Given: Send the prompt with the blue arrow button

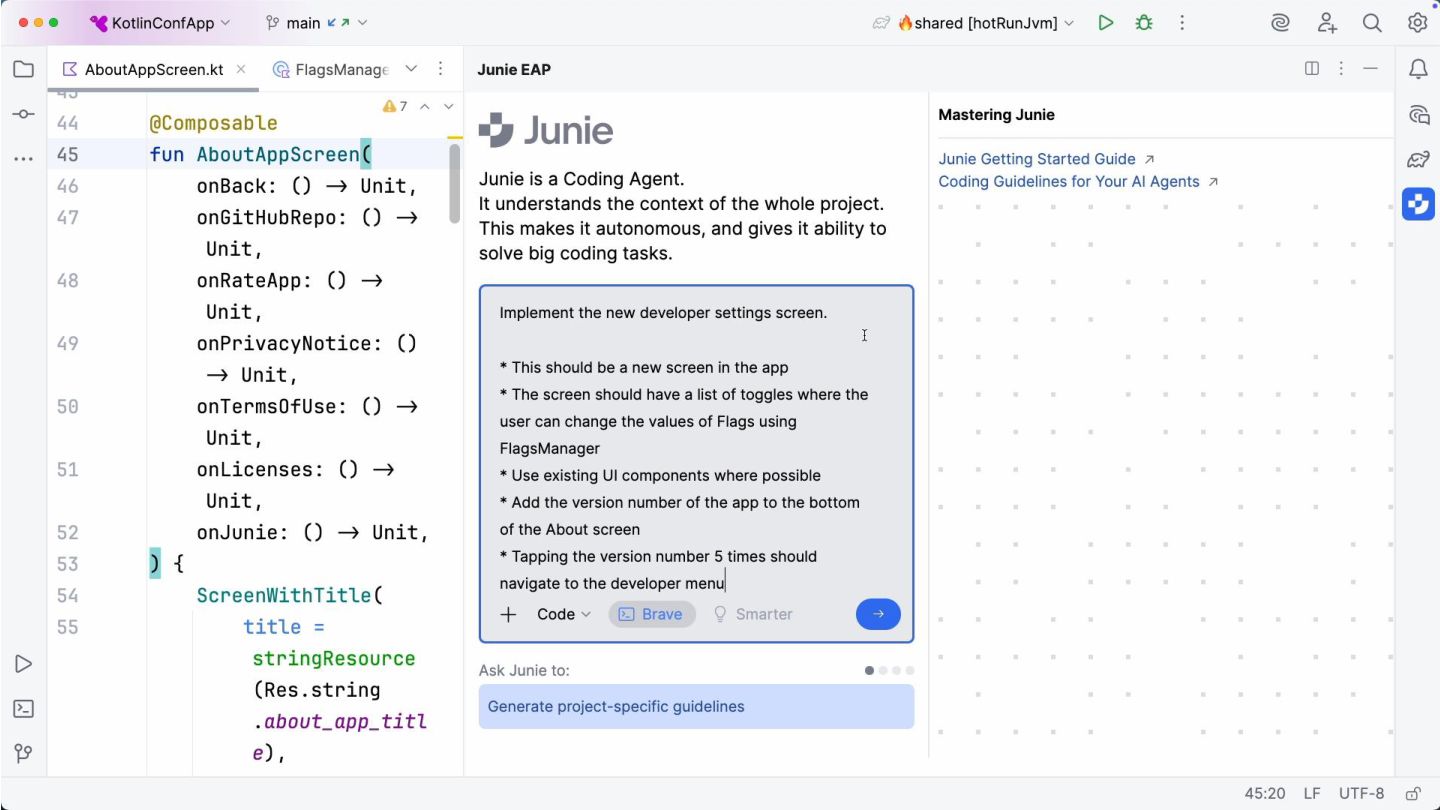Looking at the screenshot, I should click(x=878, y=614).
